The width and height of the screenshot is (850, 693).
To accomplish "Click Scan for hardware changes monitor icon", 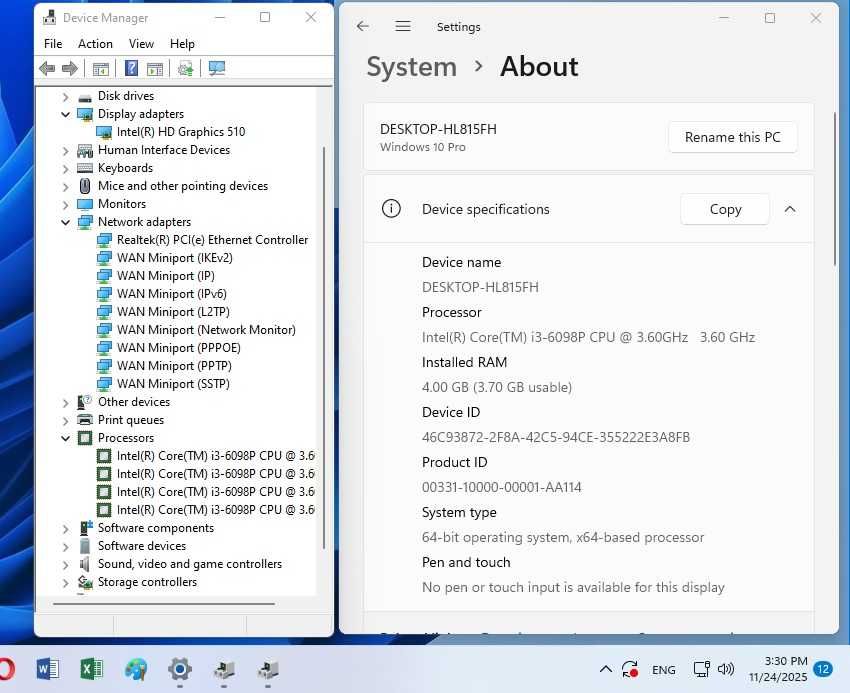I will (217, 68).
